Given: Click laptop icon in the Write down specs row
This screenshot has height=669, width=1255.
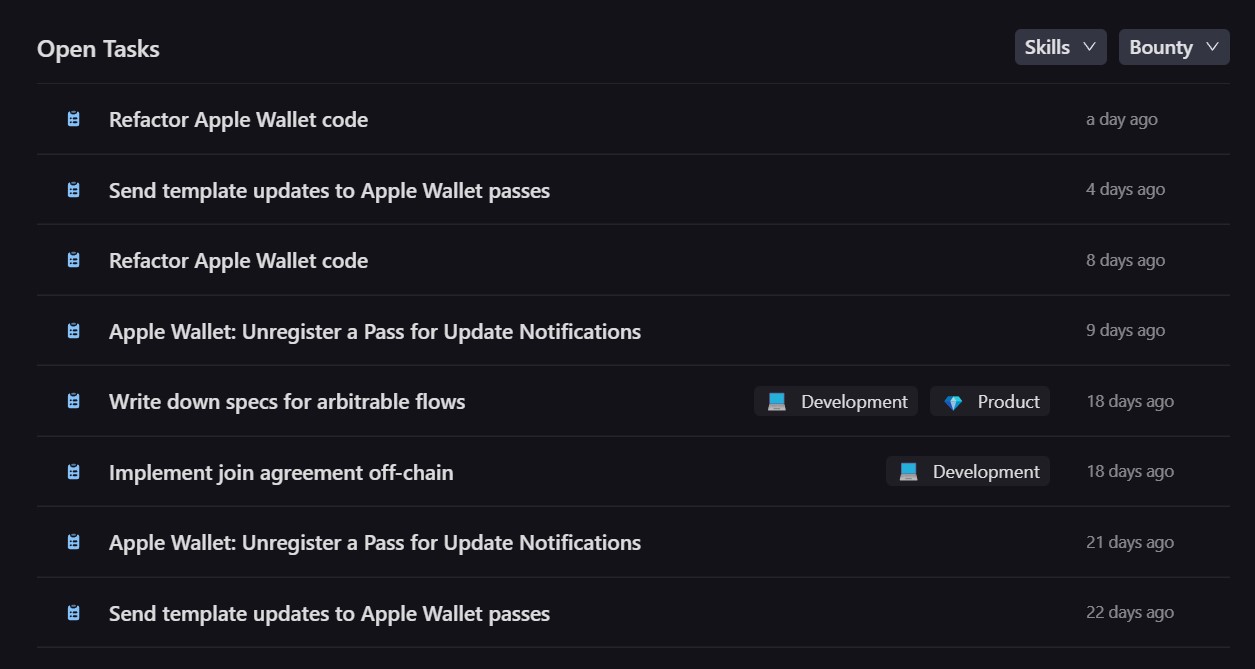Looking at the screenshot, I should point(776,402).
